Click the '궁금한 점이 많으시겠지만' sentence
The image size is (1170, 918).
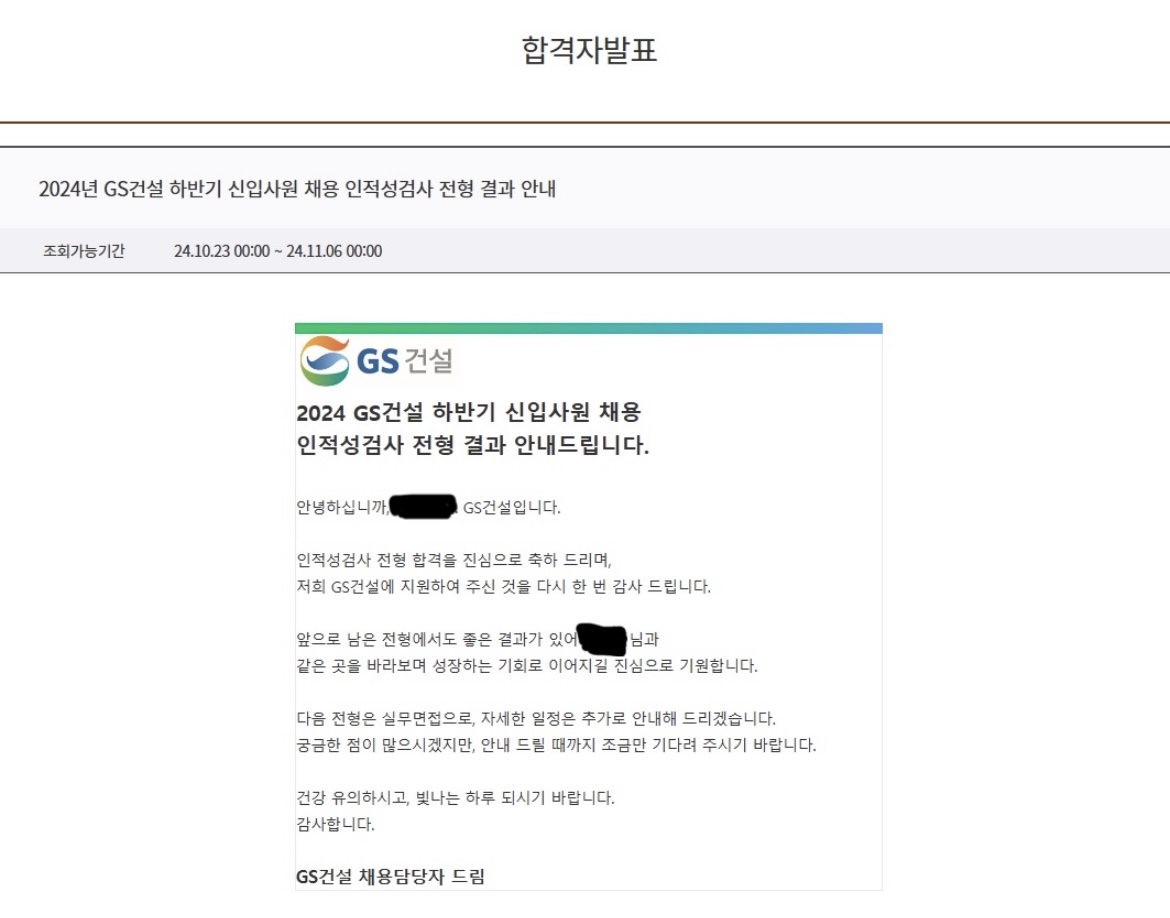(x=556, y=746)
